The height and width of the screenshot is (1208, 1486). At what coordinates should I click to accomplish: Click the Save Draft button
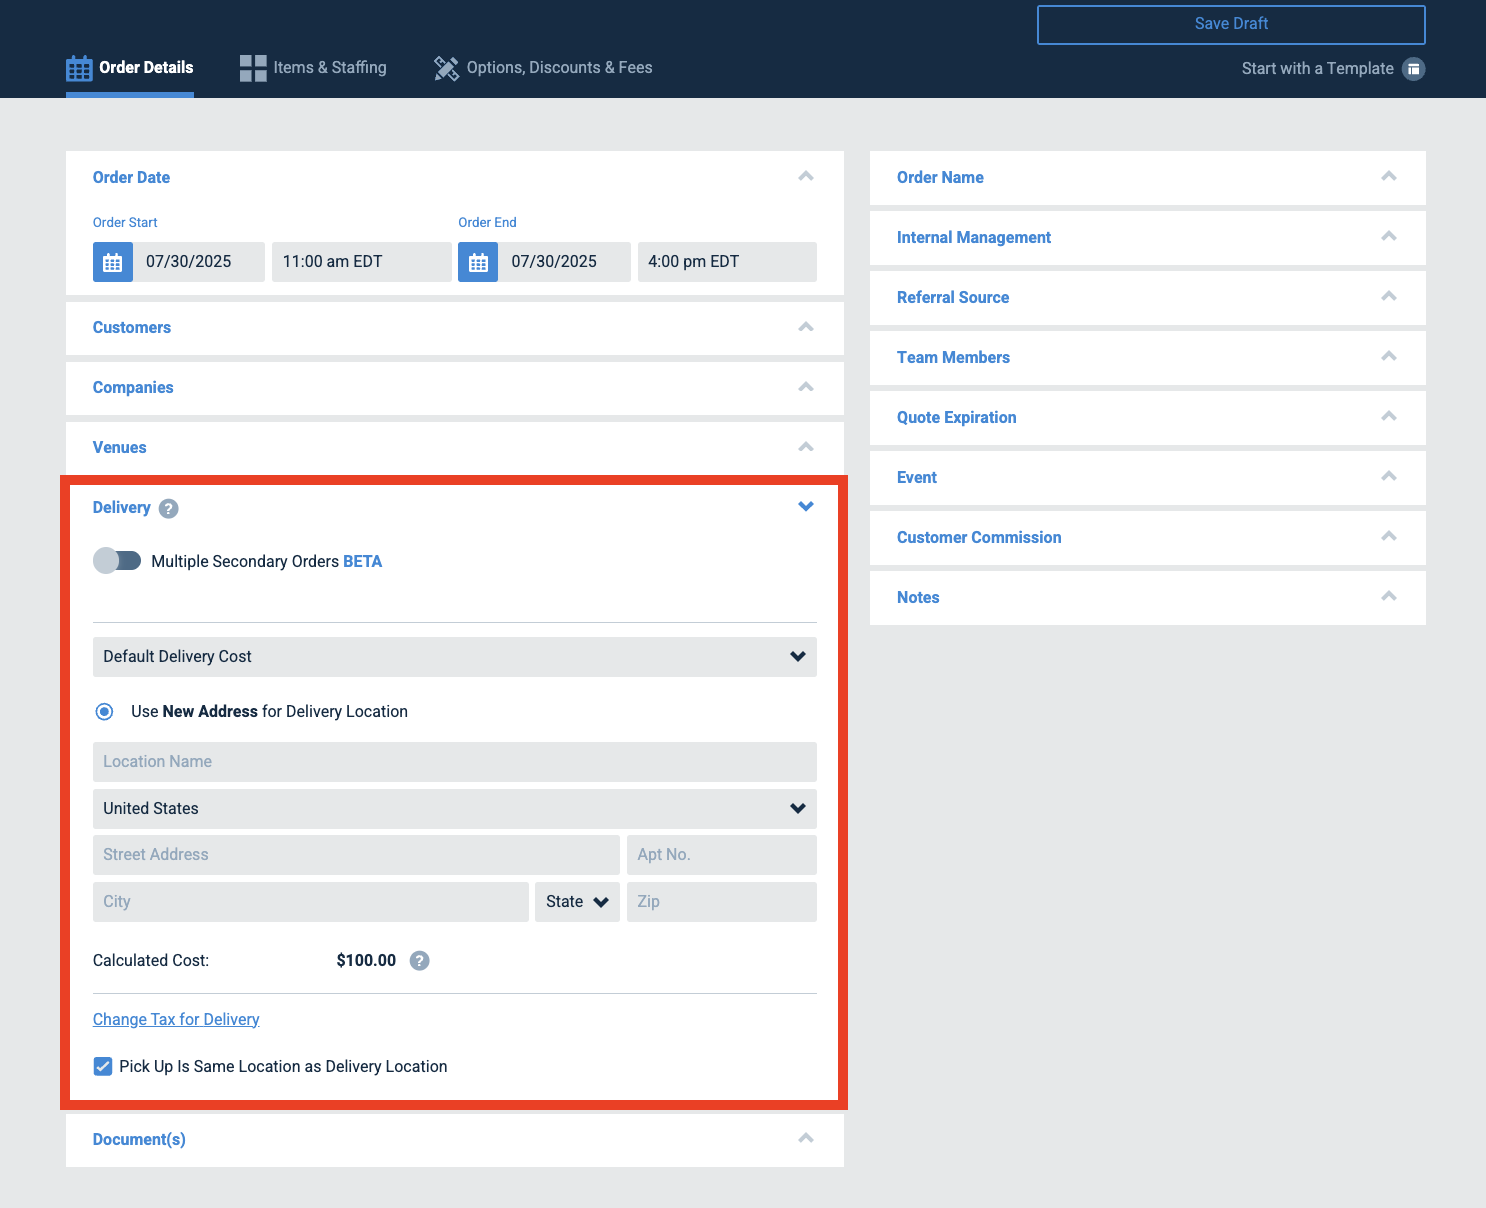coord(1231,25)
